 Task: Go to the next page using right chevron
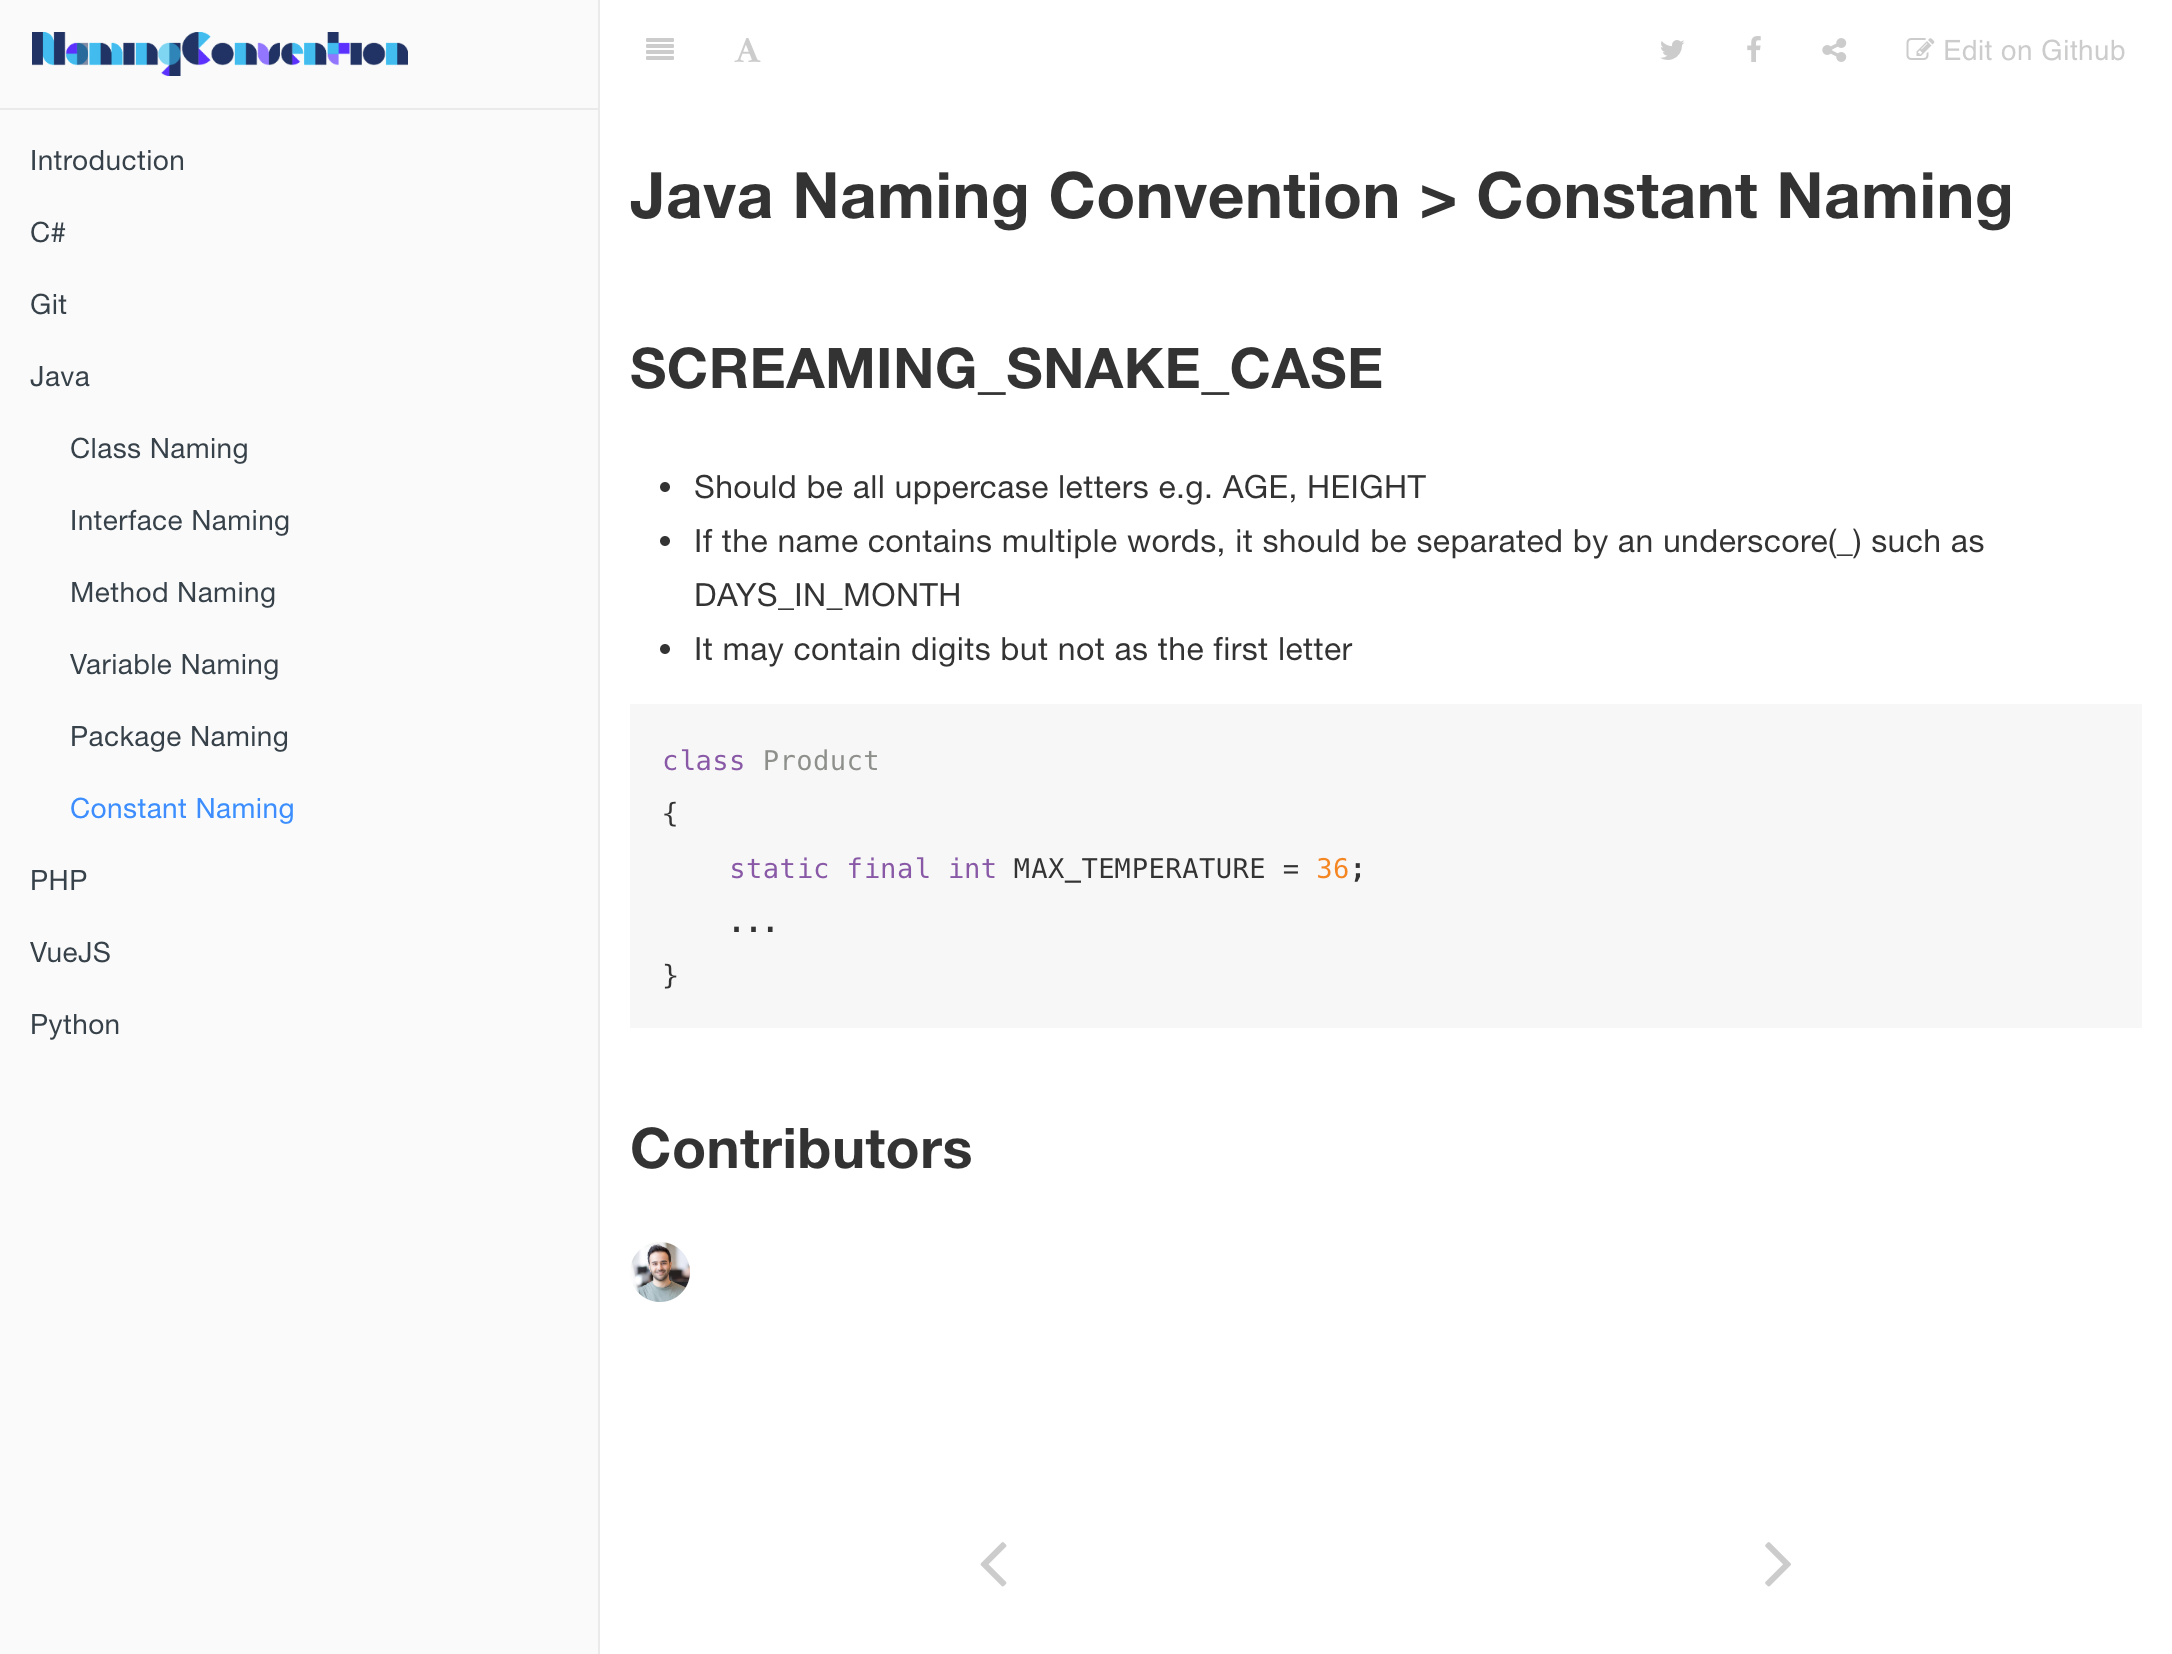(1777, 1564)
